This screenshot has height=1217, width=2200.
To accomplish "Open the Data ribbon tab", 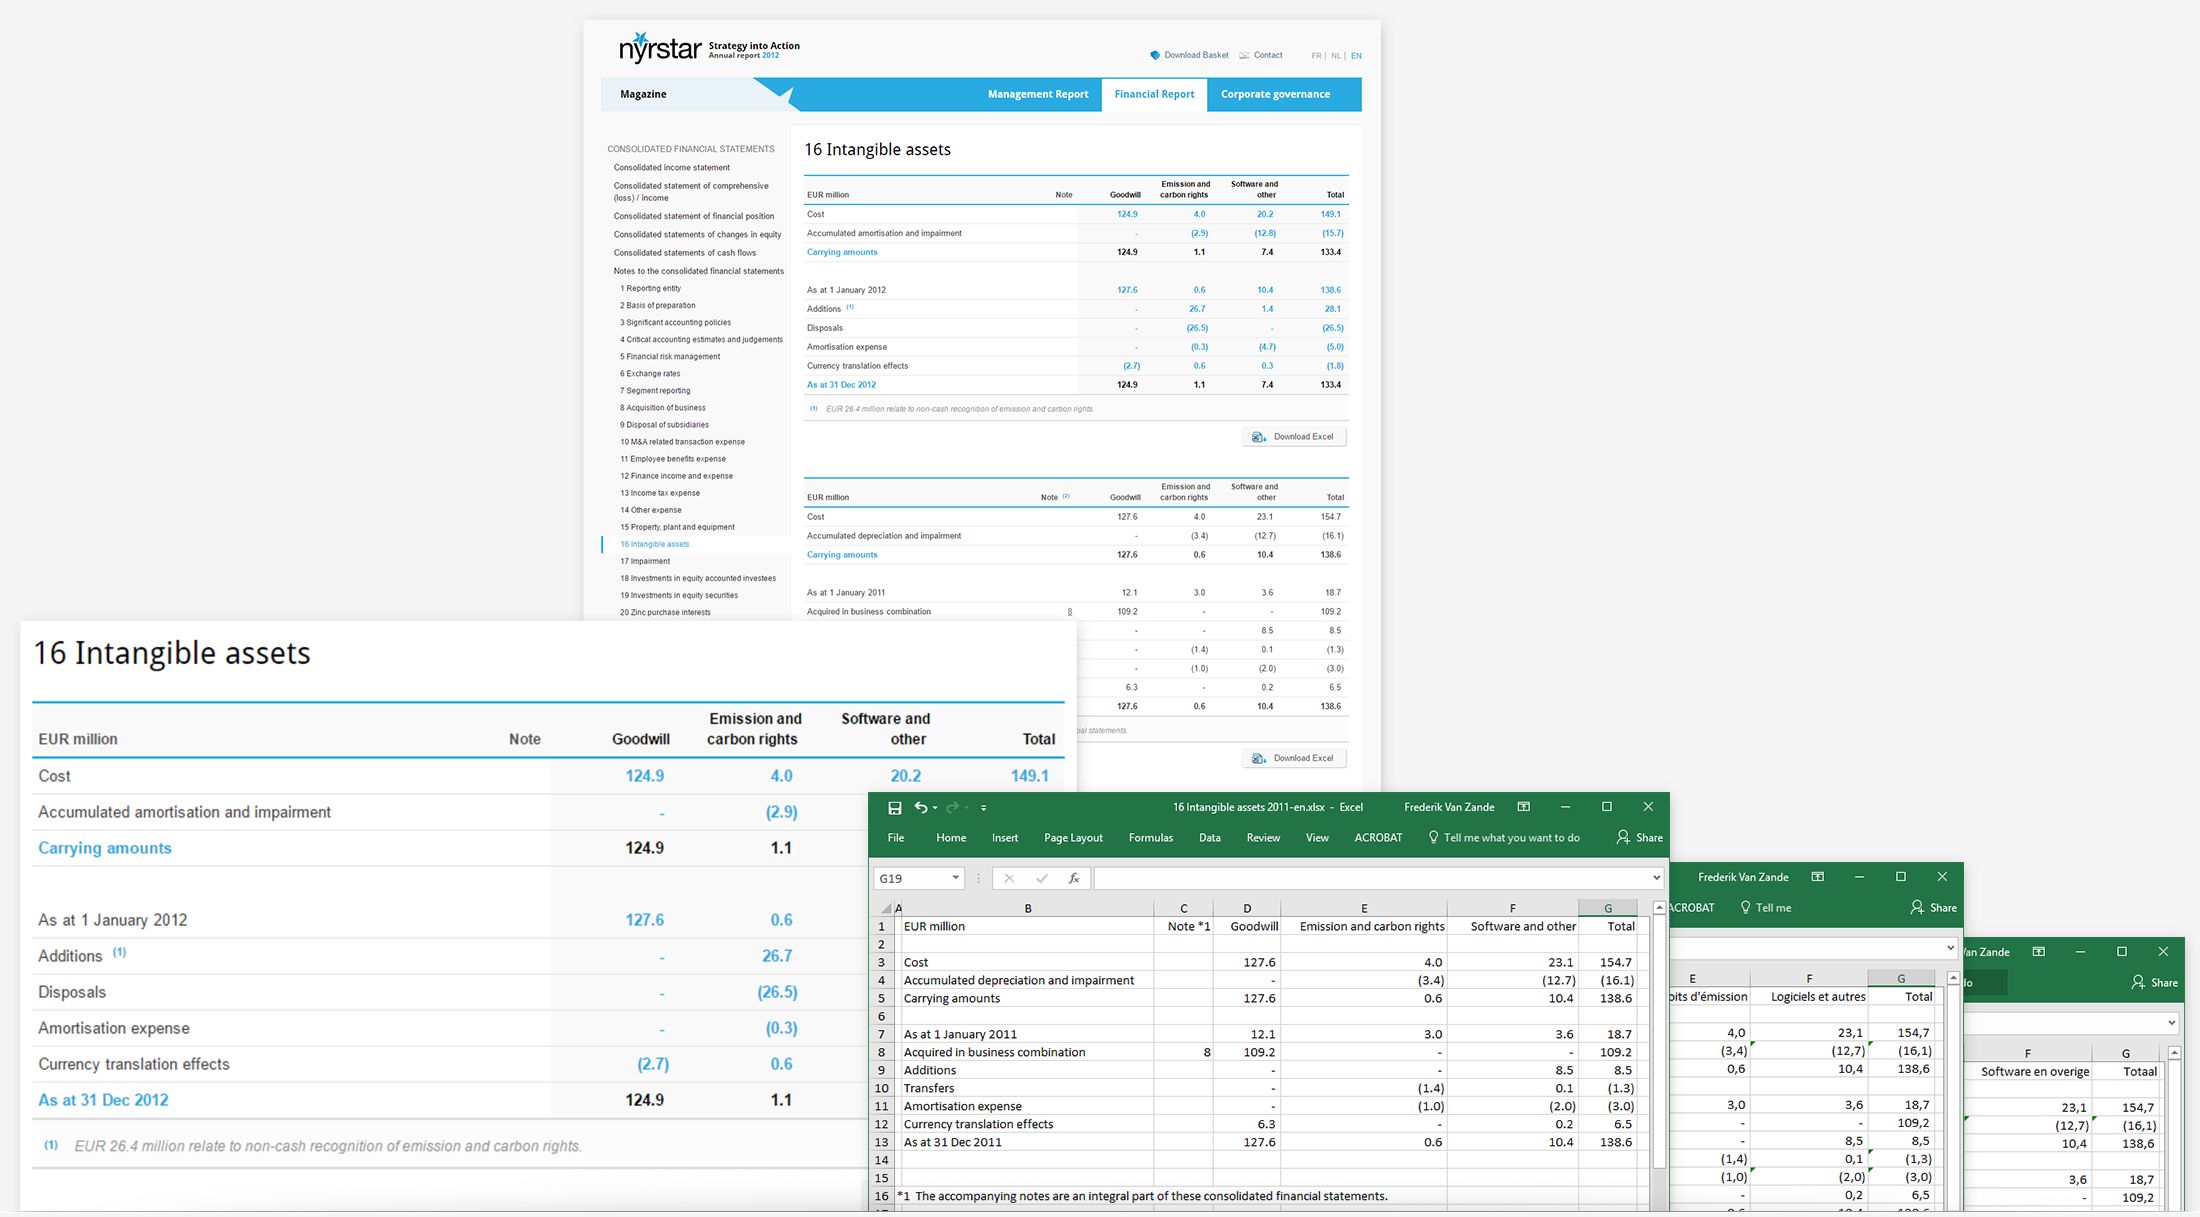I will pyautogui.click(x=1210, y=837).
